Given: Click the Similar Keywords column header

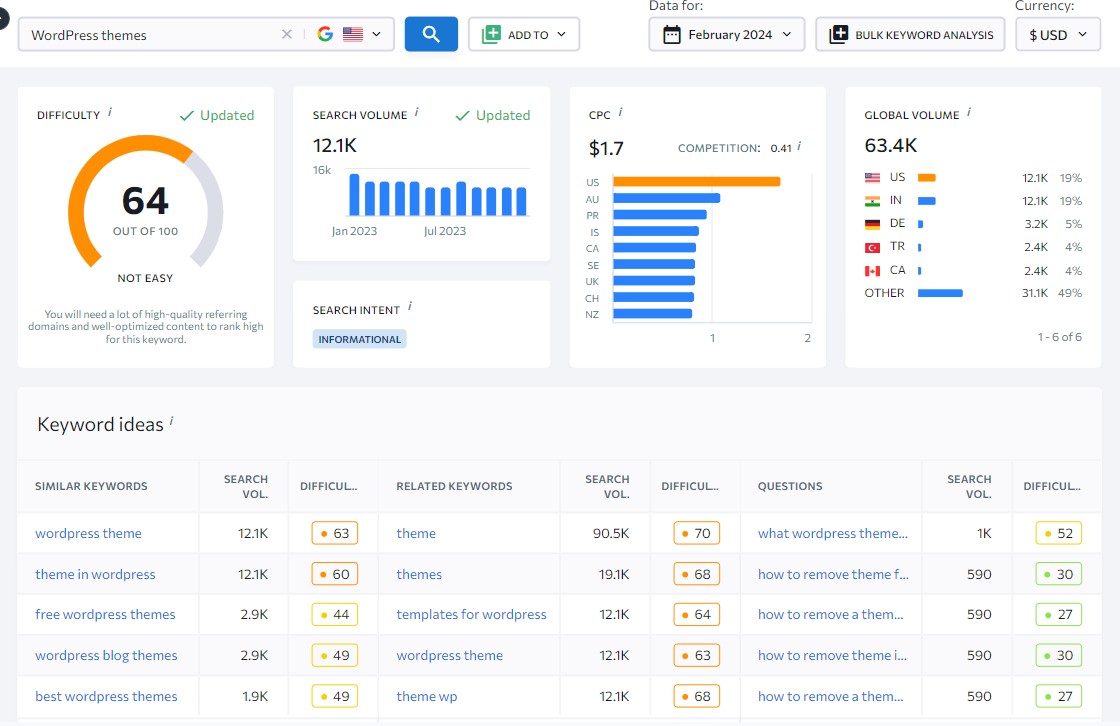Looking at the screenshot, I should pos(91,486).
